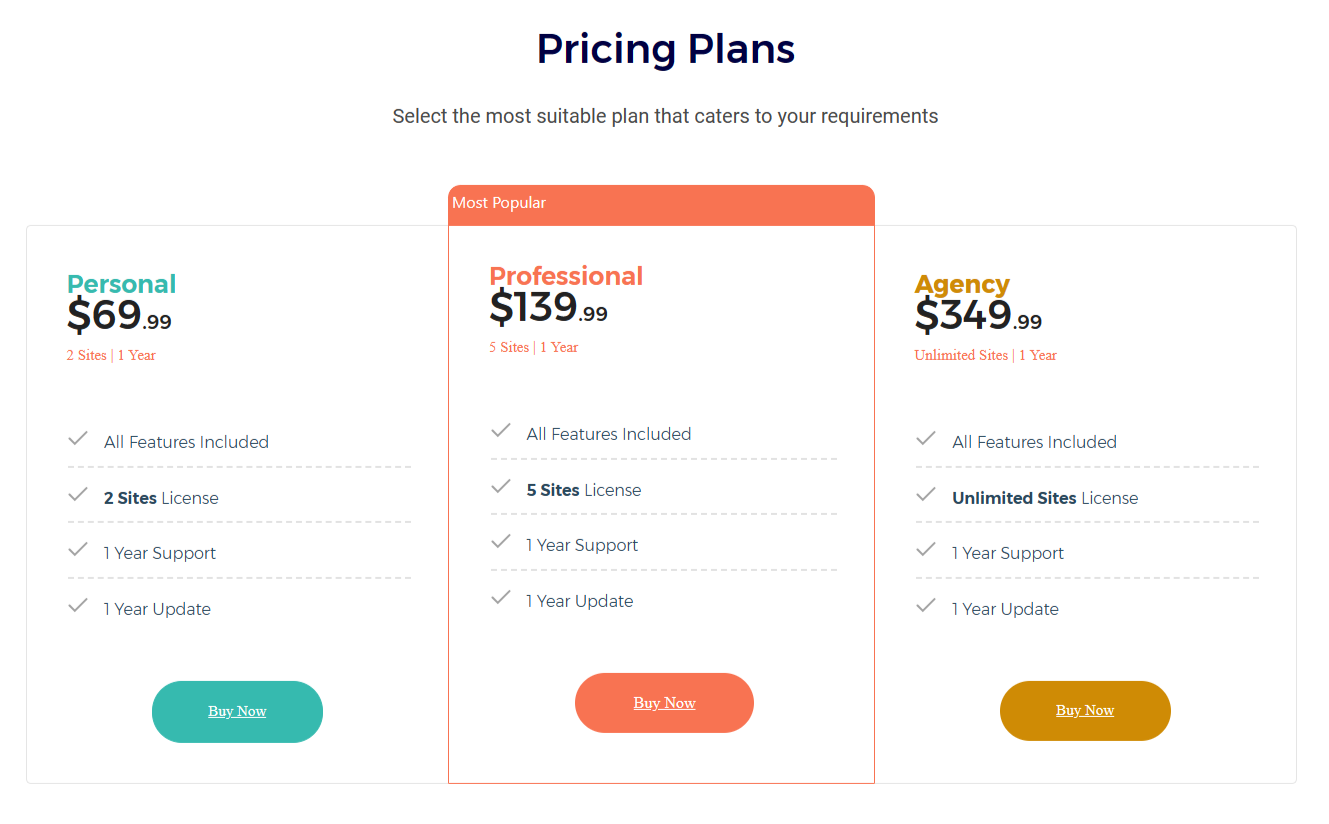
Task: Click checkmark next to 2 Sites License
Action: [78, 495]
